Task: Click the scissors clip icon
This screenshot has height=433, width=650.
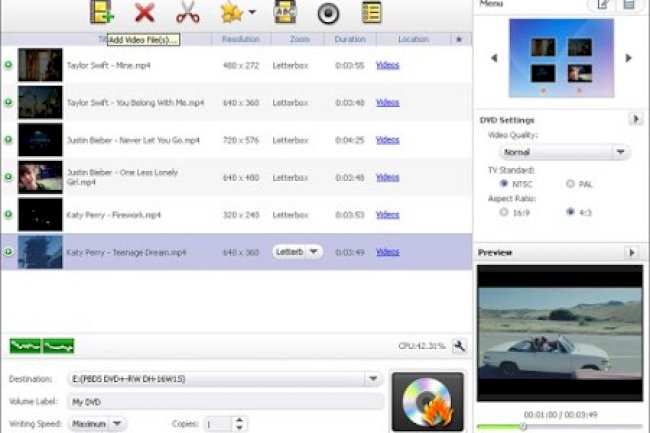Action: (188, 12)
